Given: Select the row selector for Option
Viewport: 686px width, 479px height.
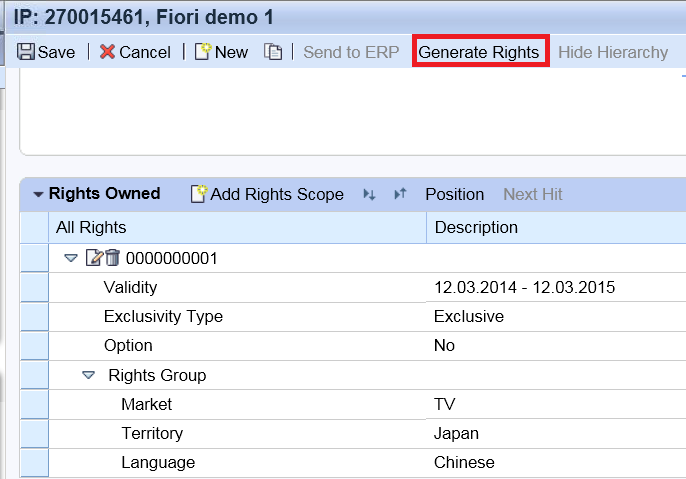Looking at the screenshot, I should pos(35,346).
